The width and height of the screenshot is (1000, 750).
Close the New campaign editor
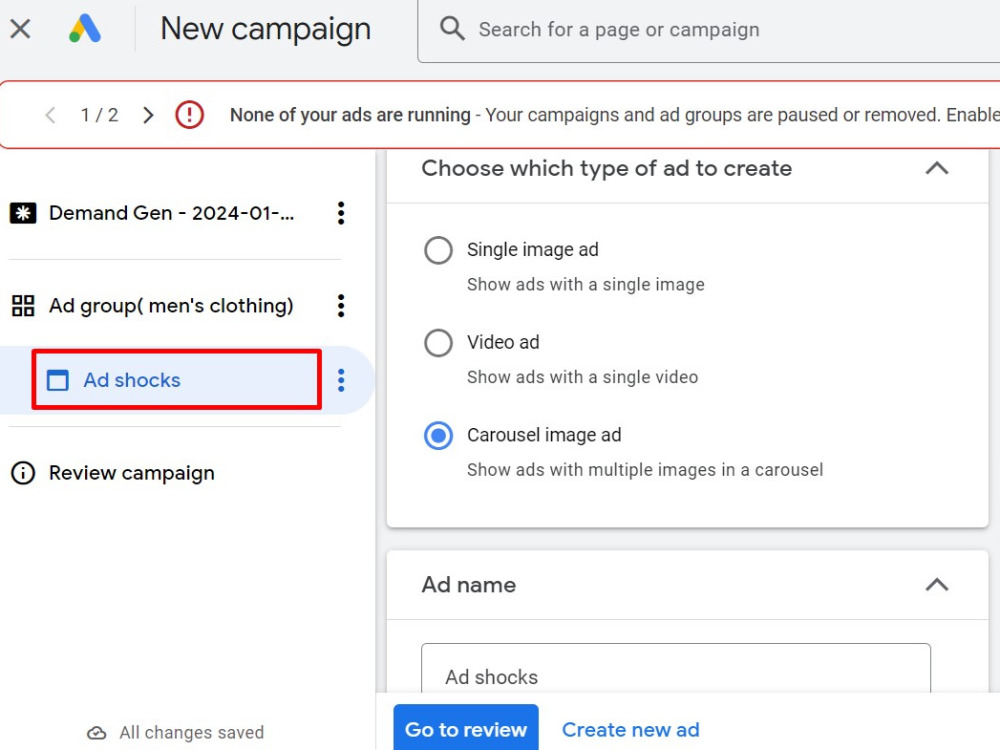tap(20, 29)
